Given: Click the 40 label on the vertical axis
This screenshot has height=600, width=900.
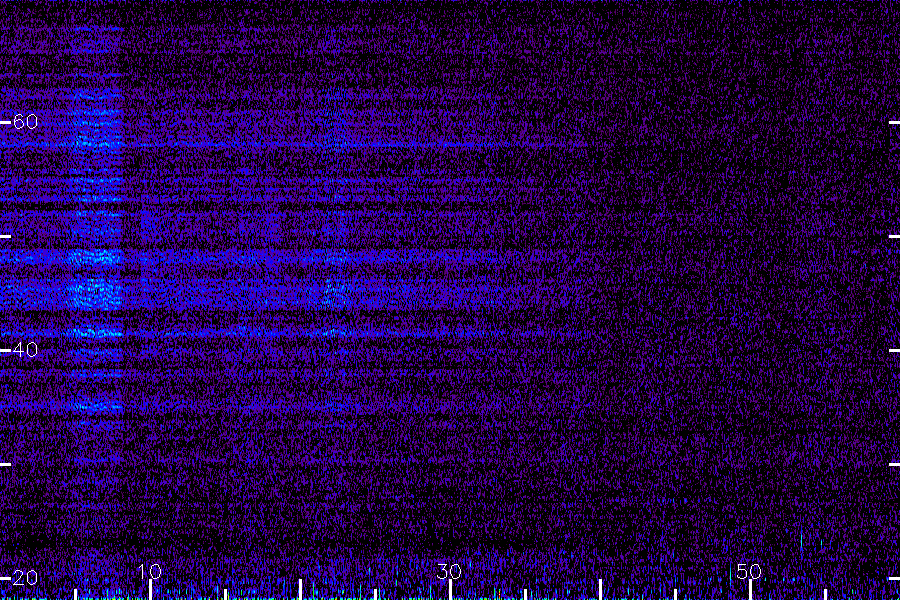Looking at the screenshot, I should click(x=25, y=350).
